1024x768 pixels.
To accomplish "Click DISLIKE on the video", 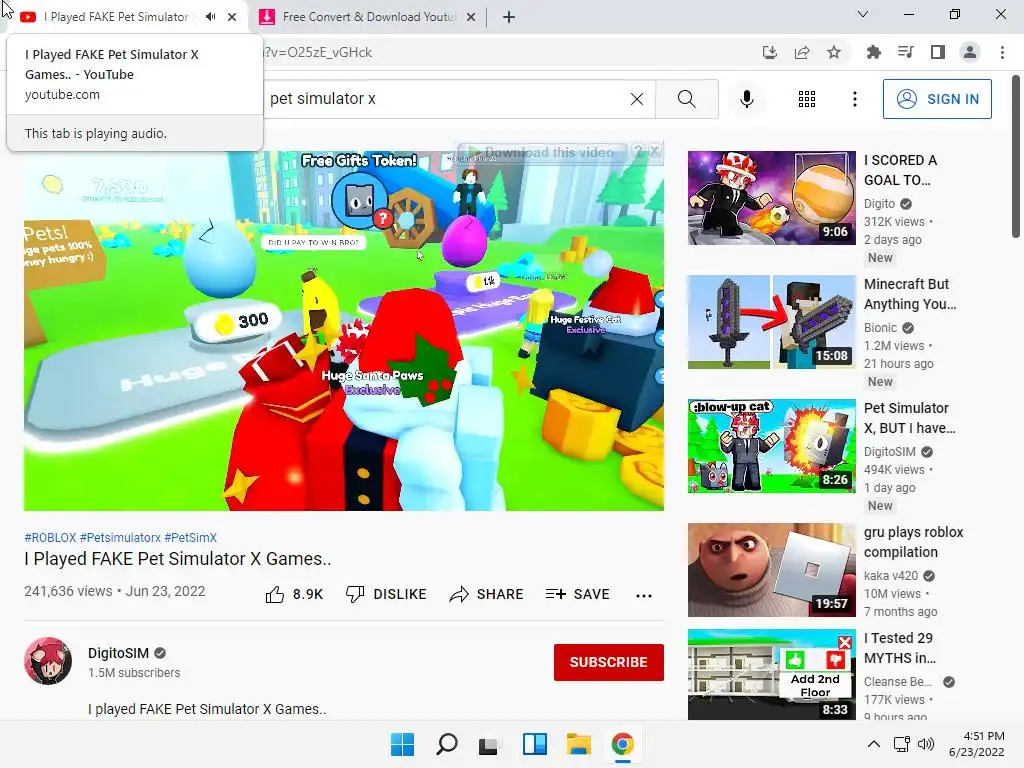I will (386, 594).
